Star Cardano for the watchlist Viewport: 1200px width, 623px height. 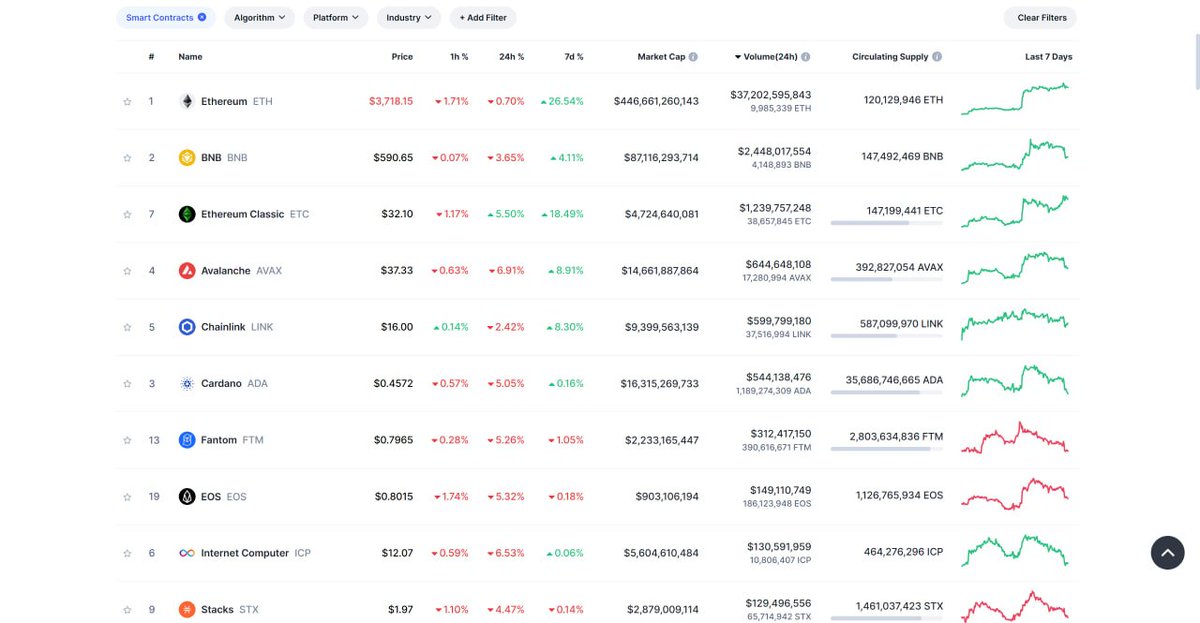click(x=127, y=384)
